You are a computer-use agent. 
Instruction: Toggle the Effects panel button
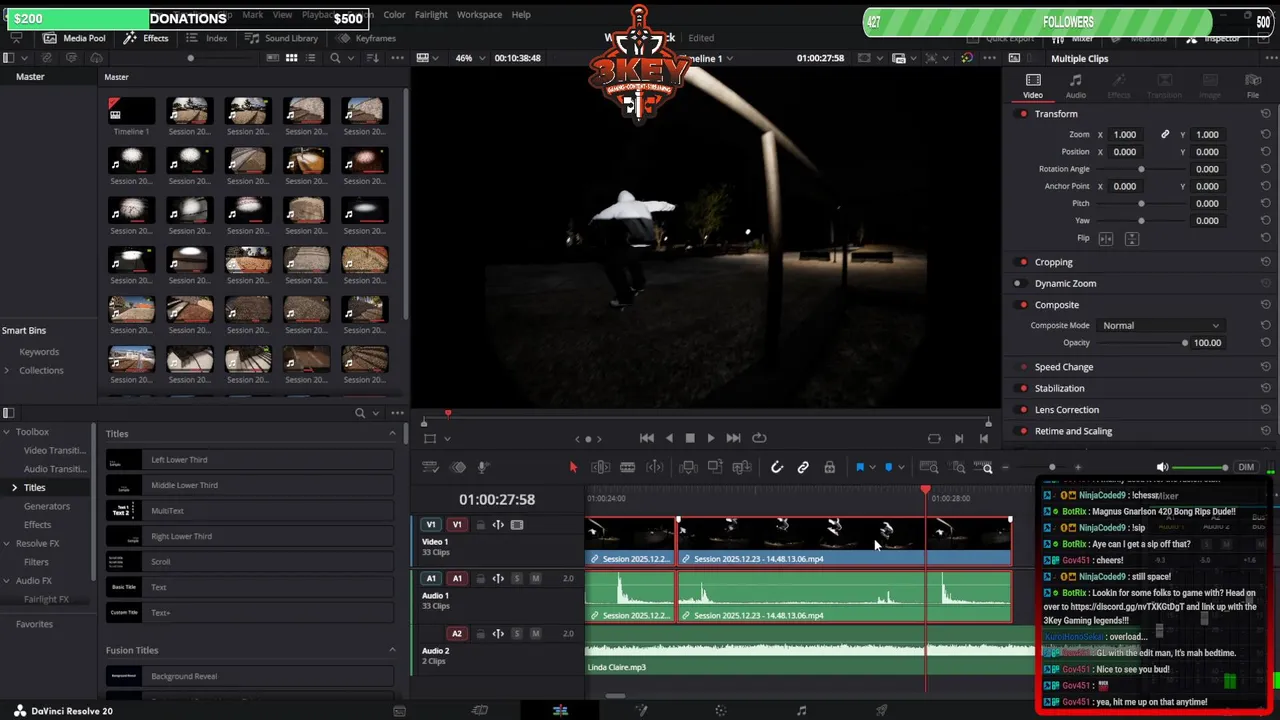tap(146, 38)
